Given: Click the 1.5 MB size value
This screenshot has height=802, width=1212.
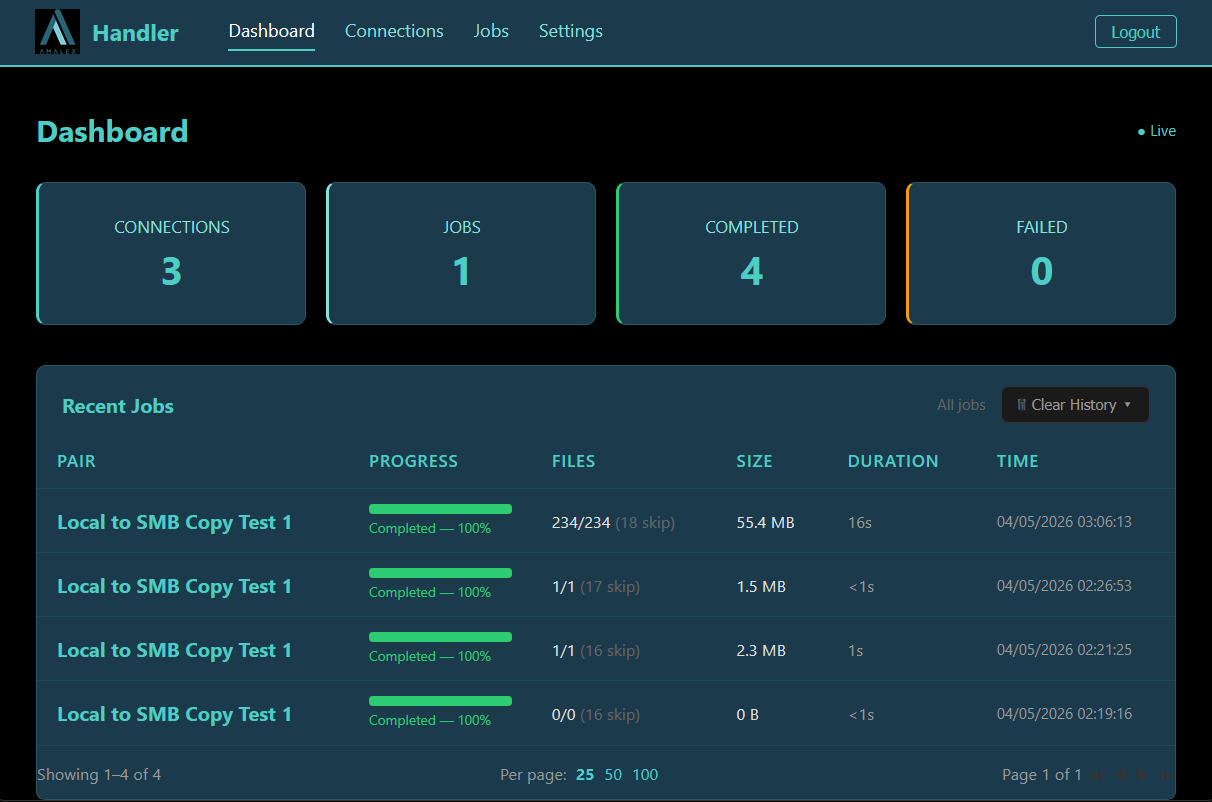Looking at the screenshot, I should pos(761,586).
